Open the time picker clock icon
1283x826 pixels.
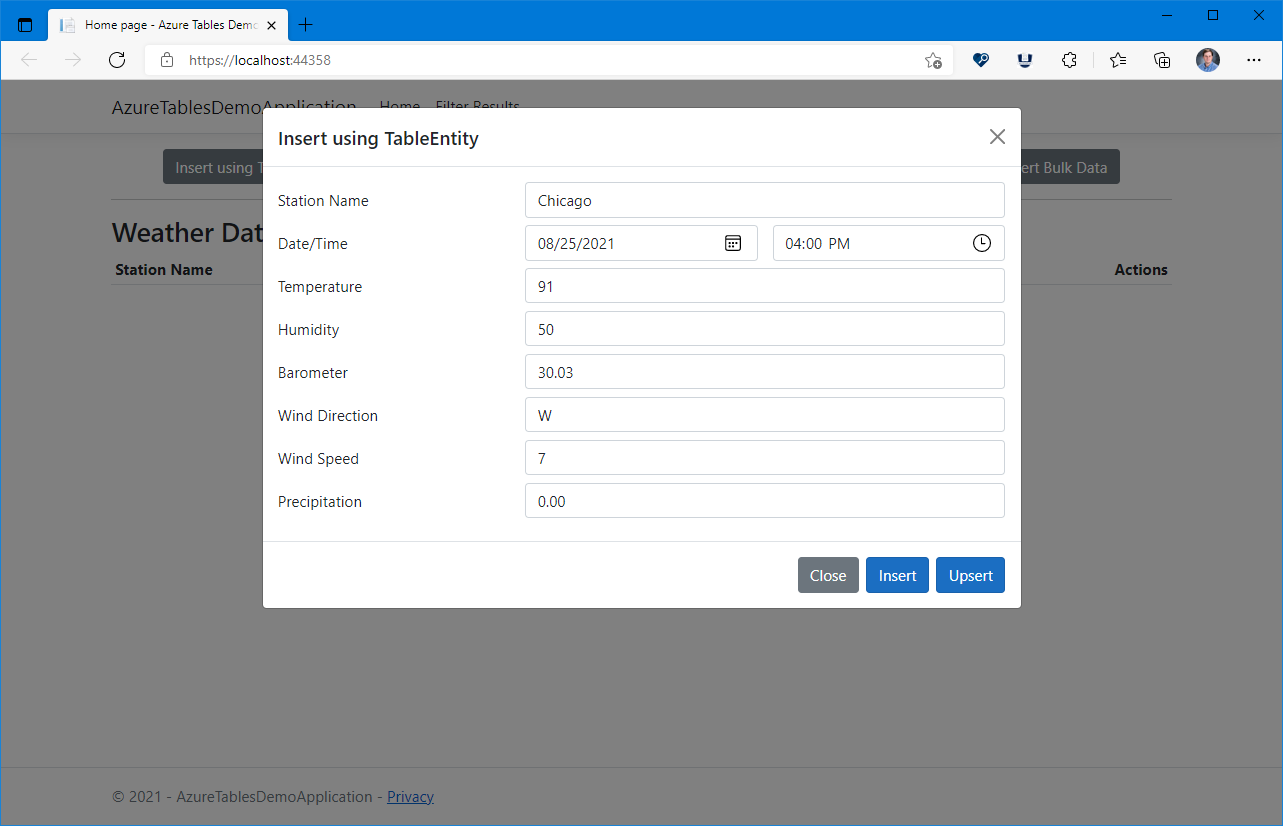tap(982, 243)
